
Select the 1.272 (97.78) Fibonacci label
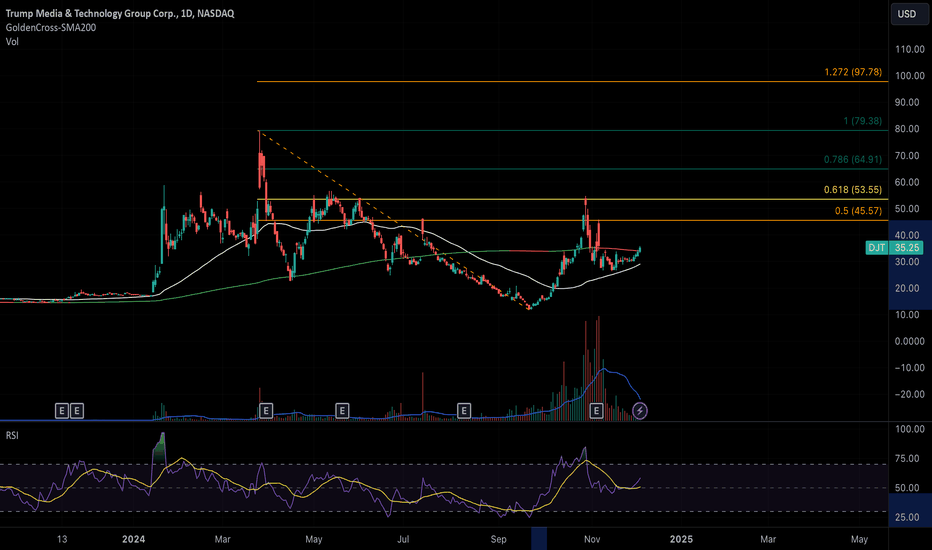(853, 72)
